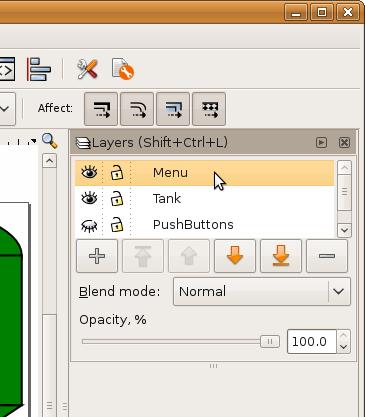Screen dimensions: 365x417
Task: Select the Menu layer name
Action: tap(170, 173)
